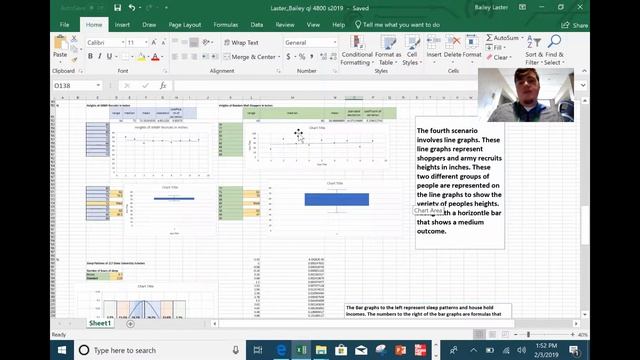The width and height of the screenshot is (640, 360).
Task: Apply percent style format
Action: tap(302, 57)
